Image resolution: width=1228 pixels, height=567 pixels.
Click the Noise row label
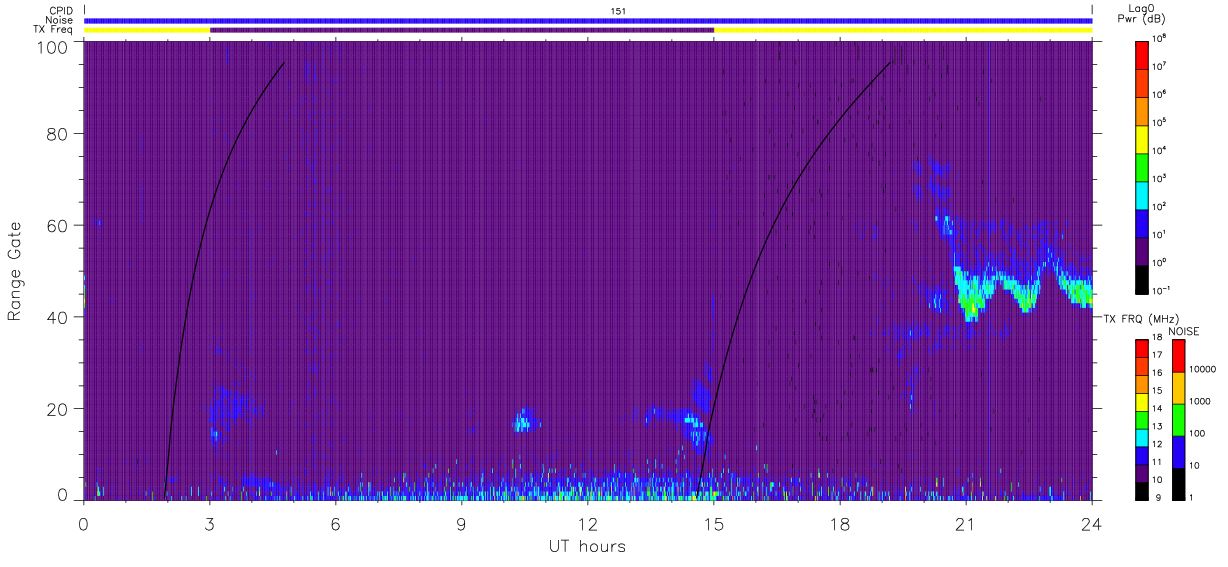(58, 20)
